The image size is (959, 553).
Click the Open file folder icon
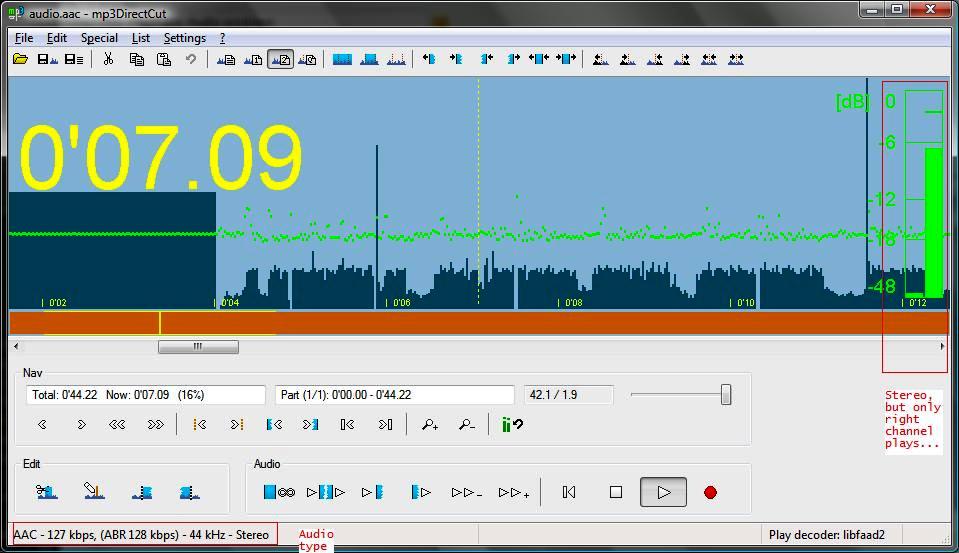tap(20, 60)
